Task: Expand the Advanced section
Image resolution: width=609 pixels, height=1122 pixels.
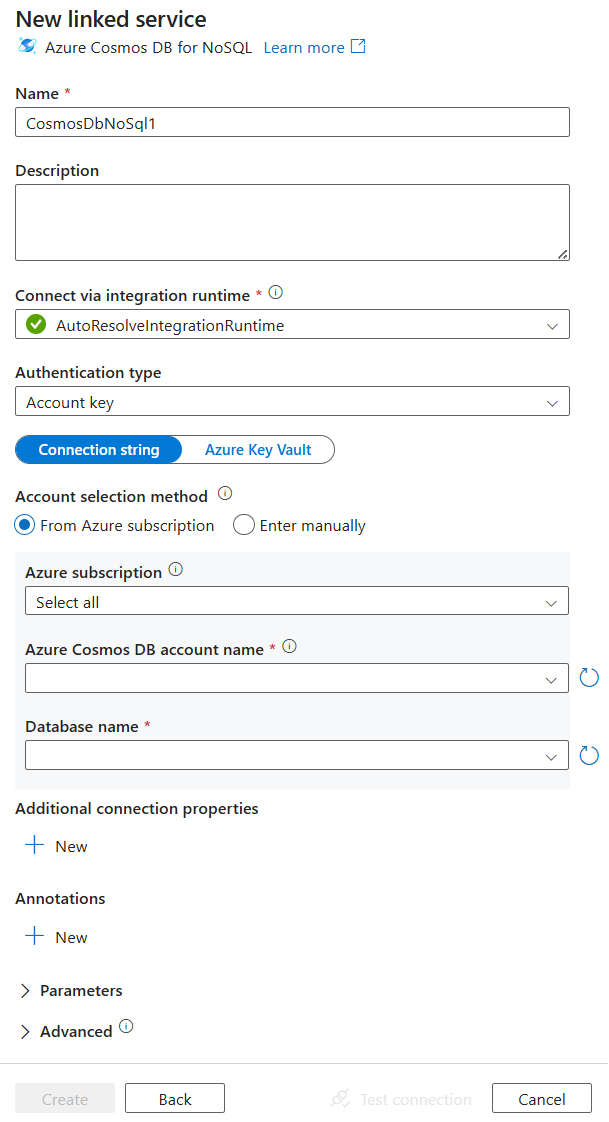Action: click(x=66, y=1030)
